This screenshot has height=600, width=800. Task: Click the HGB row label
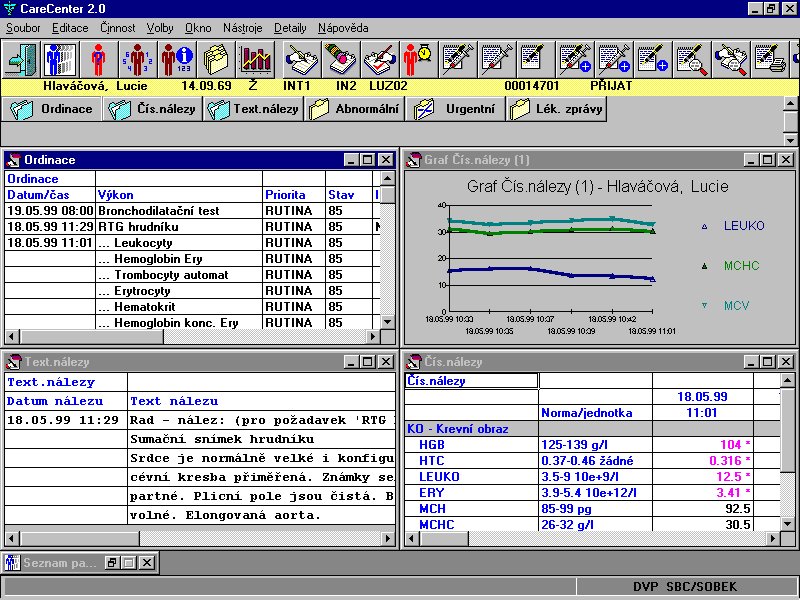click(432, 445)
